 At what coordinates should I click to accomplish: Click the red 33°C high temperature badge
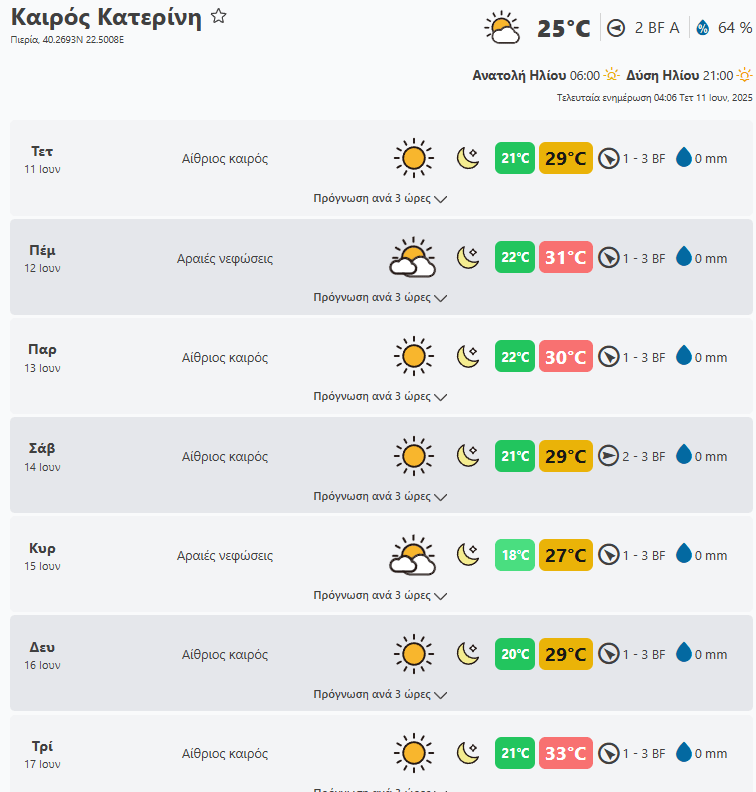(x=566, y=753)
